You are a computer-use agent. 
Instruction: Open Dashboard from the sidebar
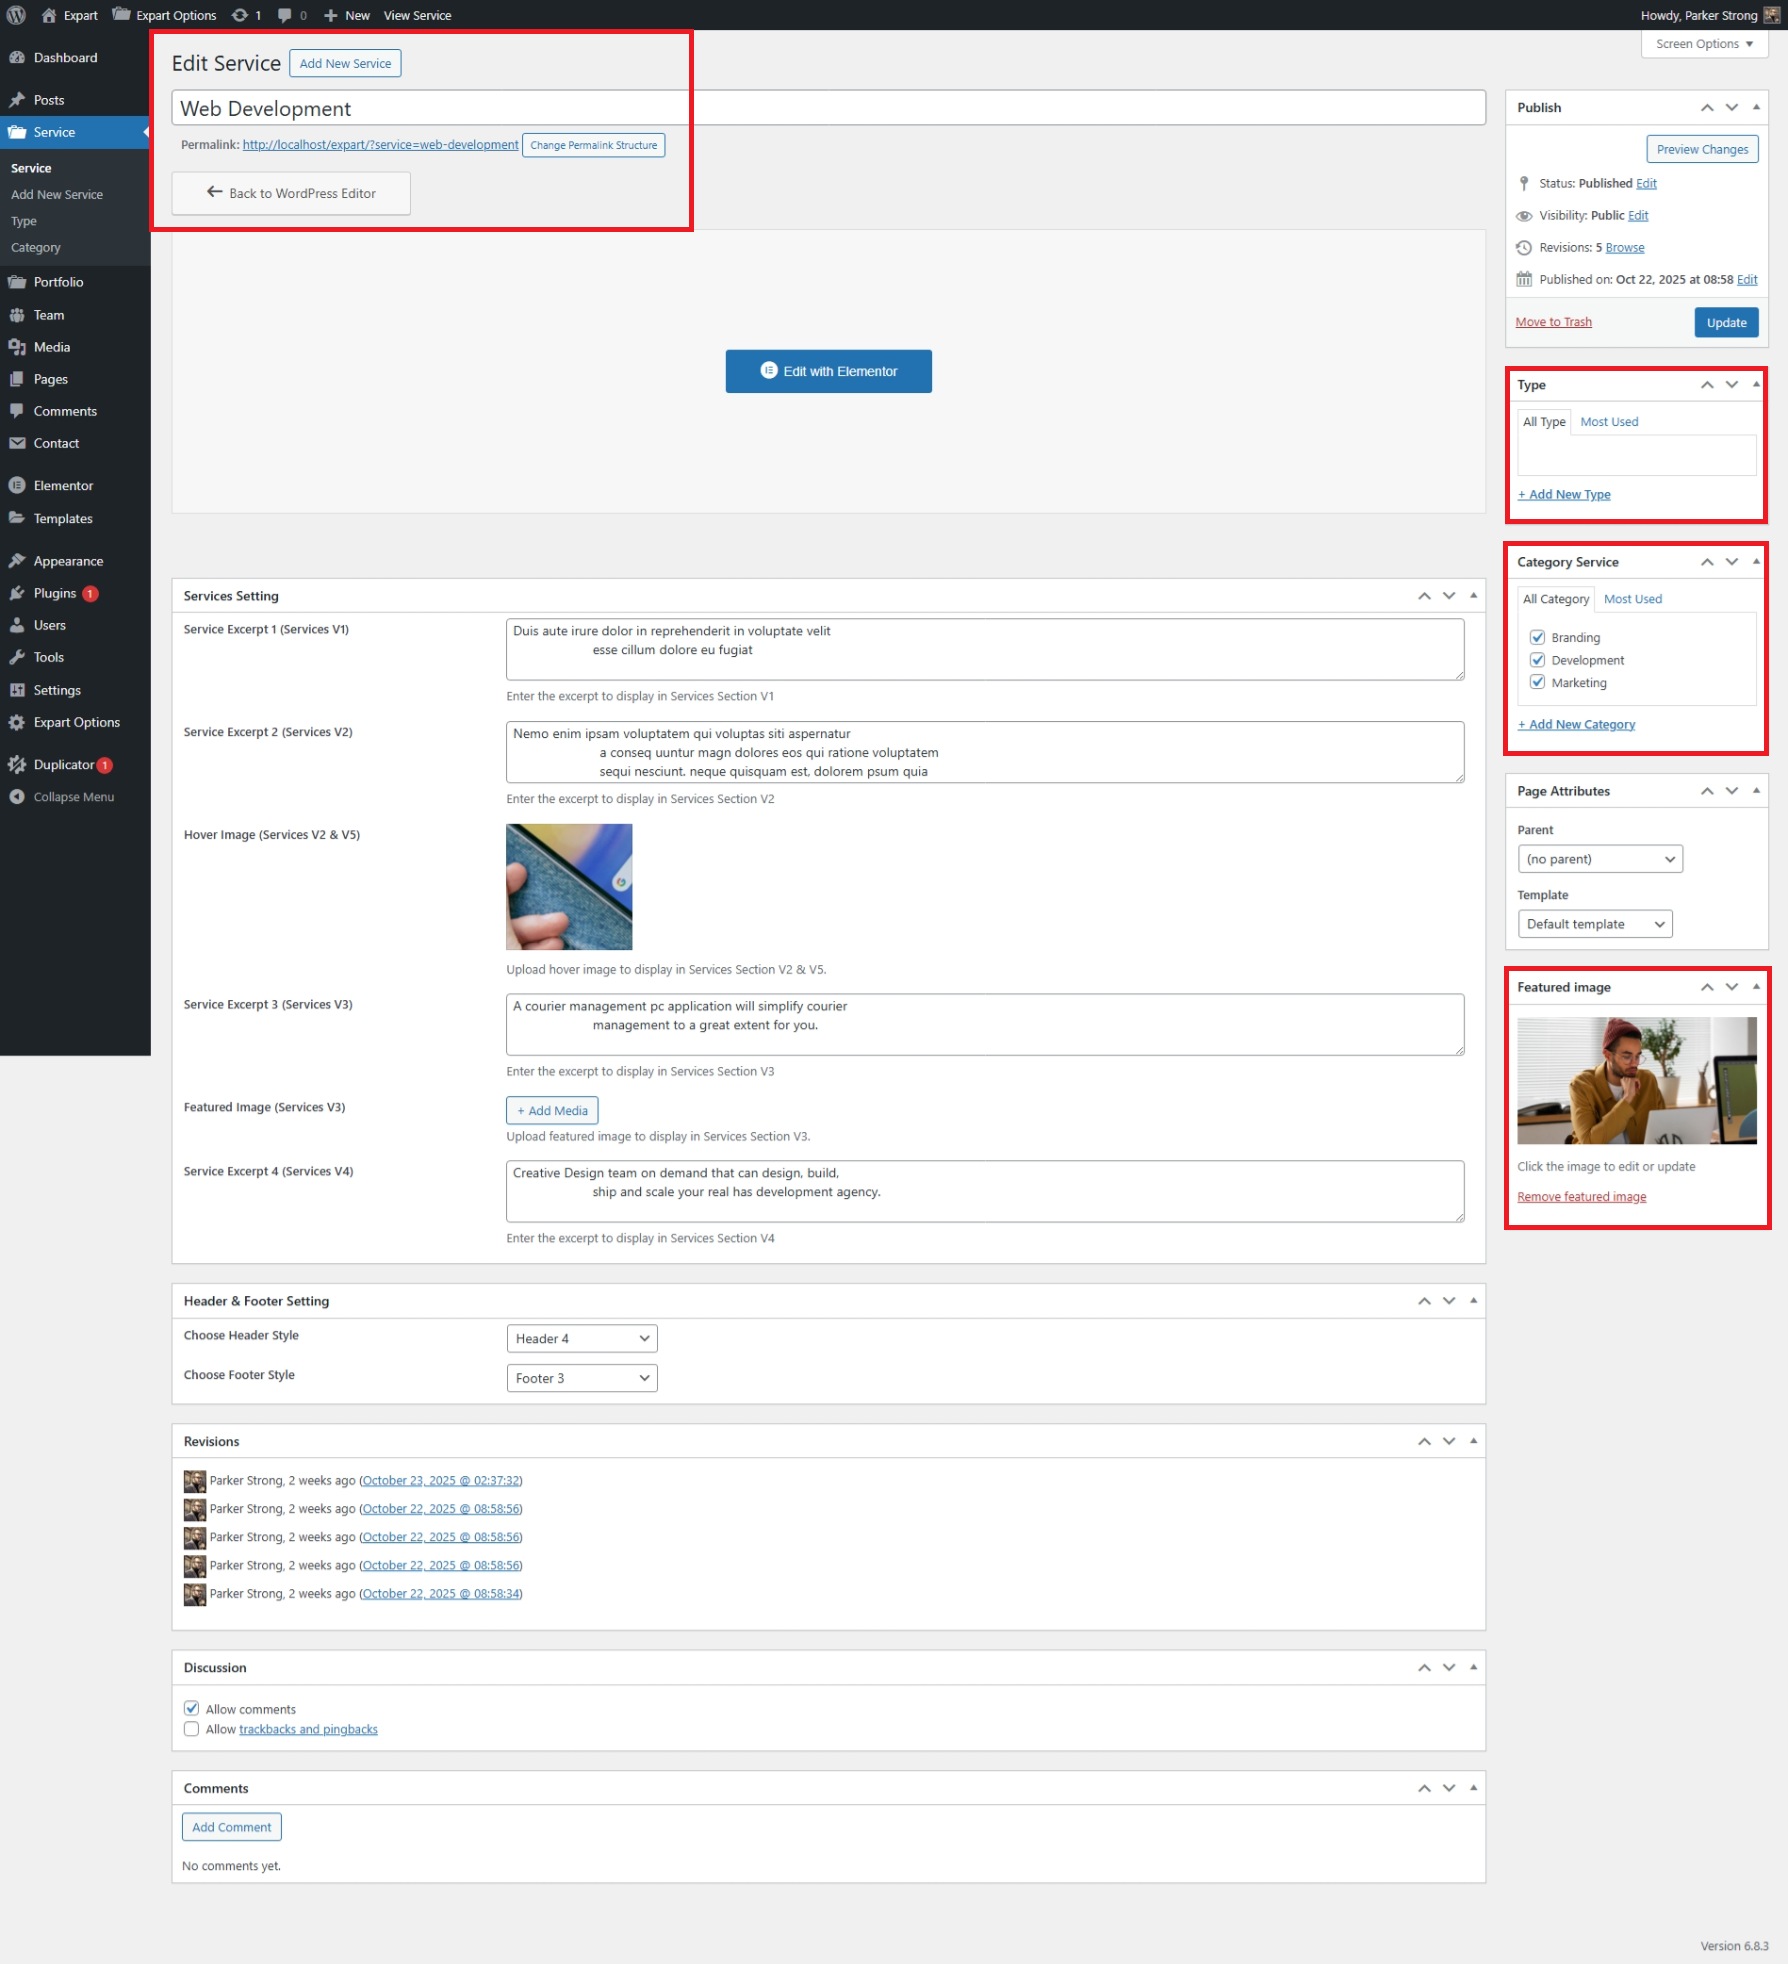pos(65,58)
